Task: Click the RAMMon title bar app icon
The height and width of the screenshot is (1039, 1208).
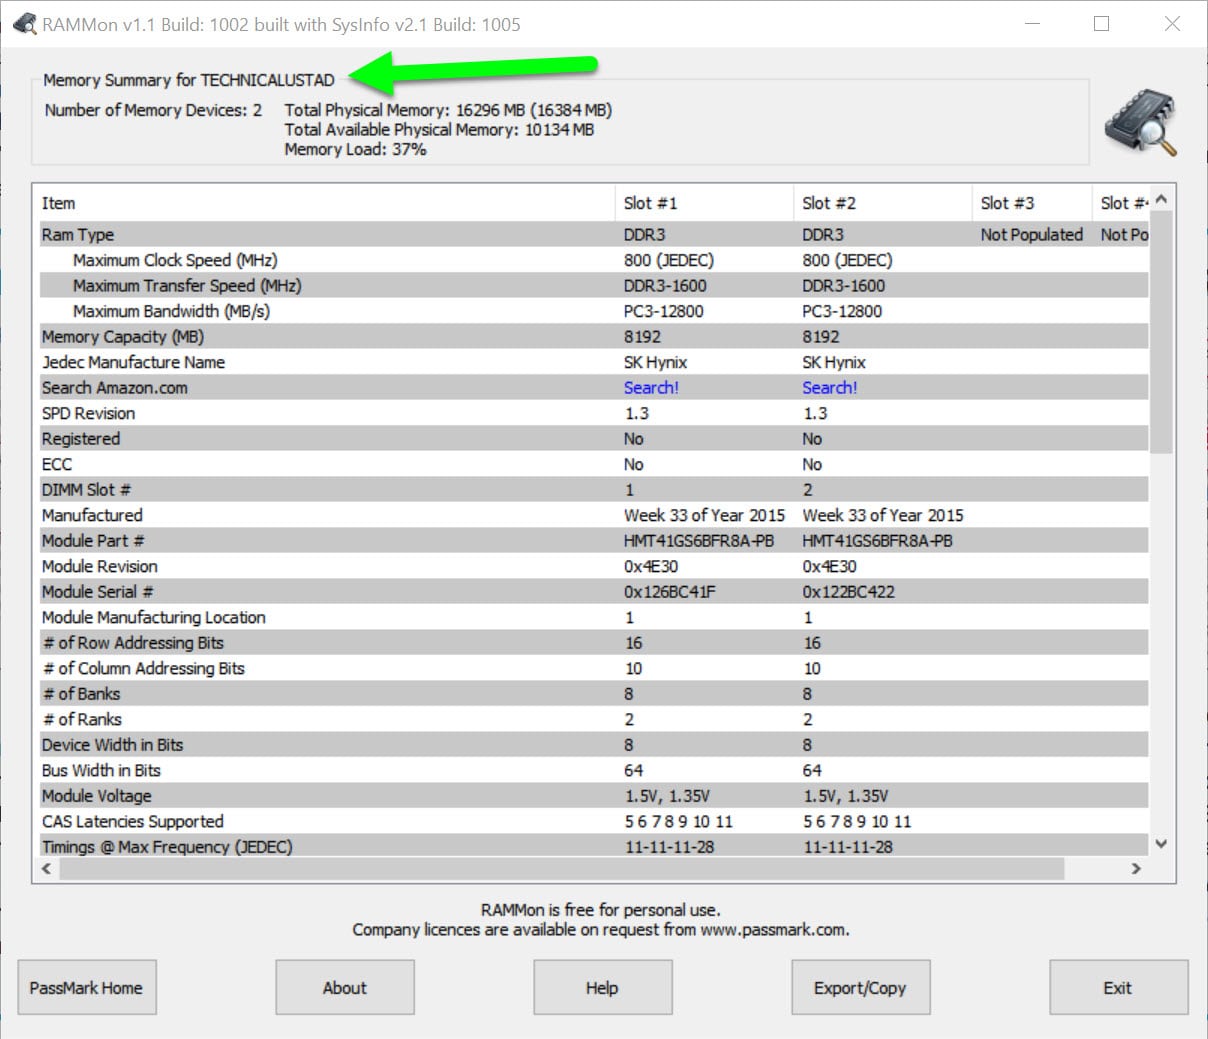Action: [x=24, y=24]
